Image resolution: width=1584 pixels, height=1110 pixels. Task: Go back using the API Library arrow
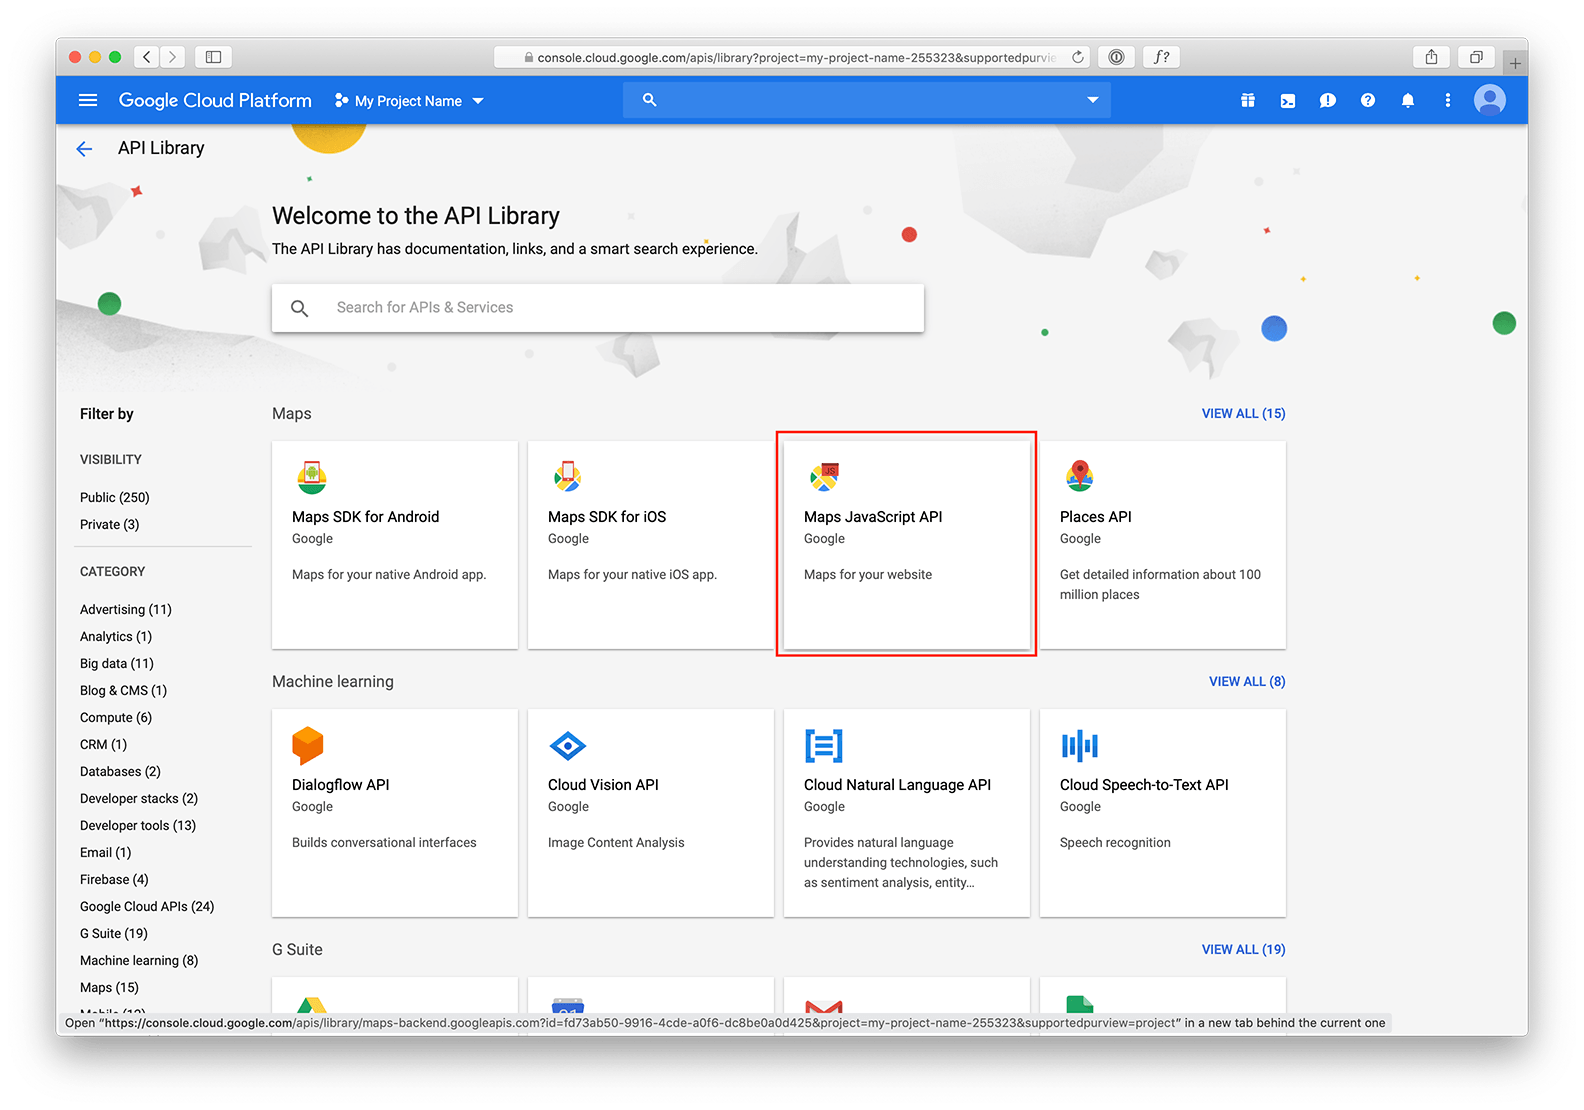[x=84, y=149]
